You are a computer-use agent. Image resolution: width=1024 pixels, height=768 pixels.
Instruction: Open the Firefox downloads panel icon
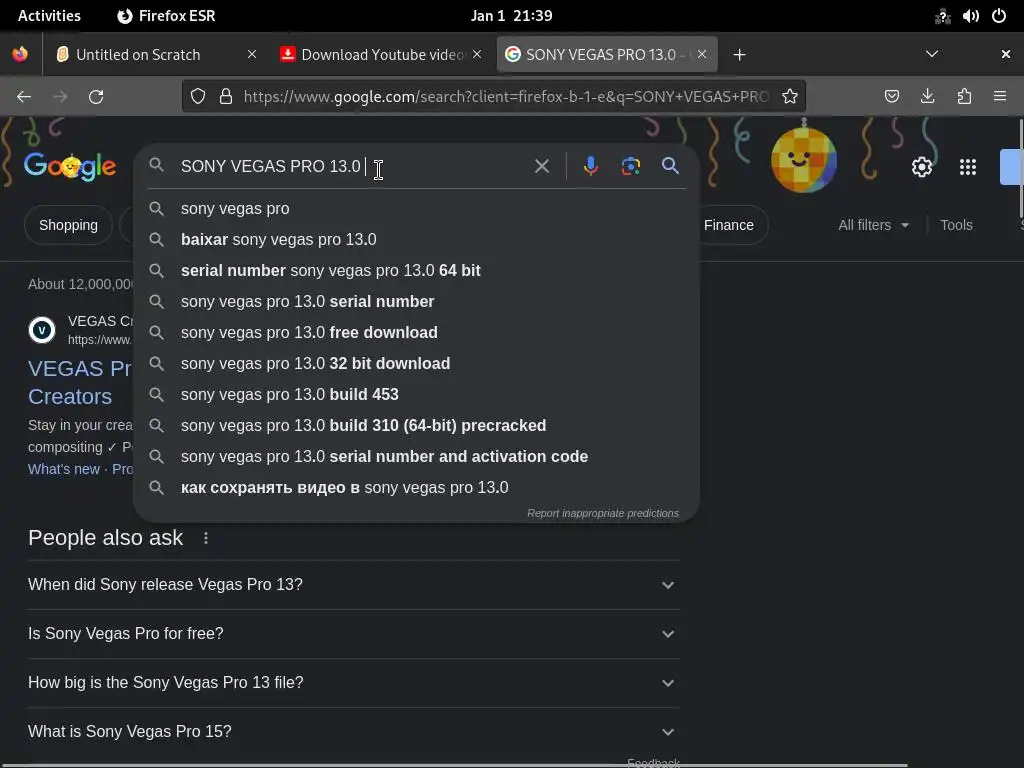click(927, 97)
